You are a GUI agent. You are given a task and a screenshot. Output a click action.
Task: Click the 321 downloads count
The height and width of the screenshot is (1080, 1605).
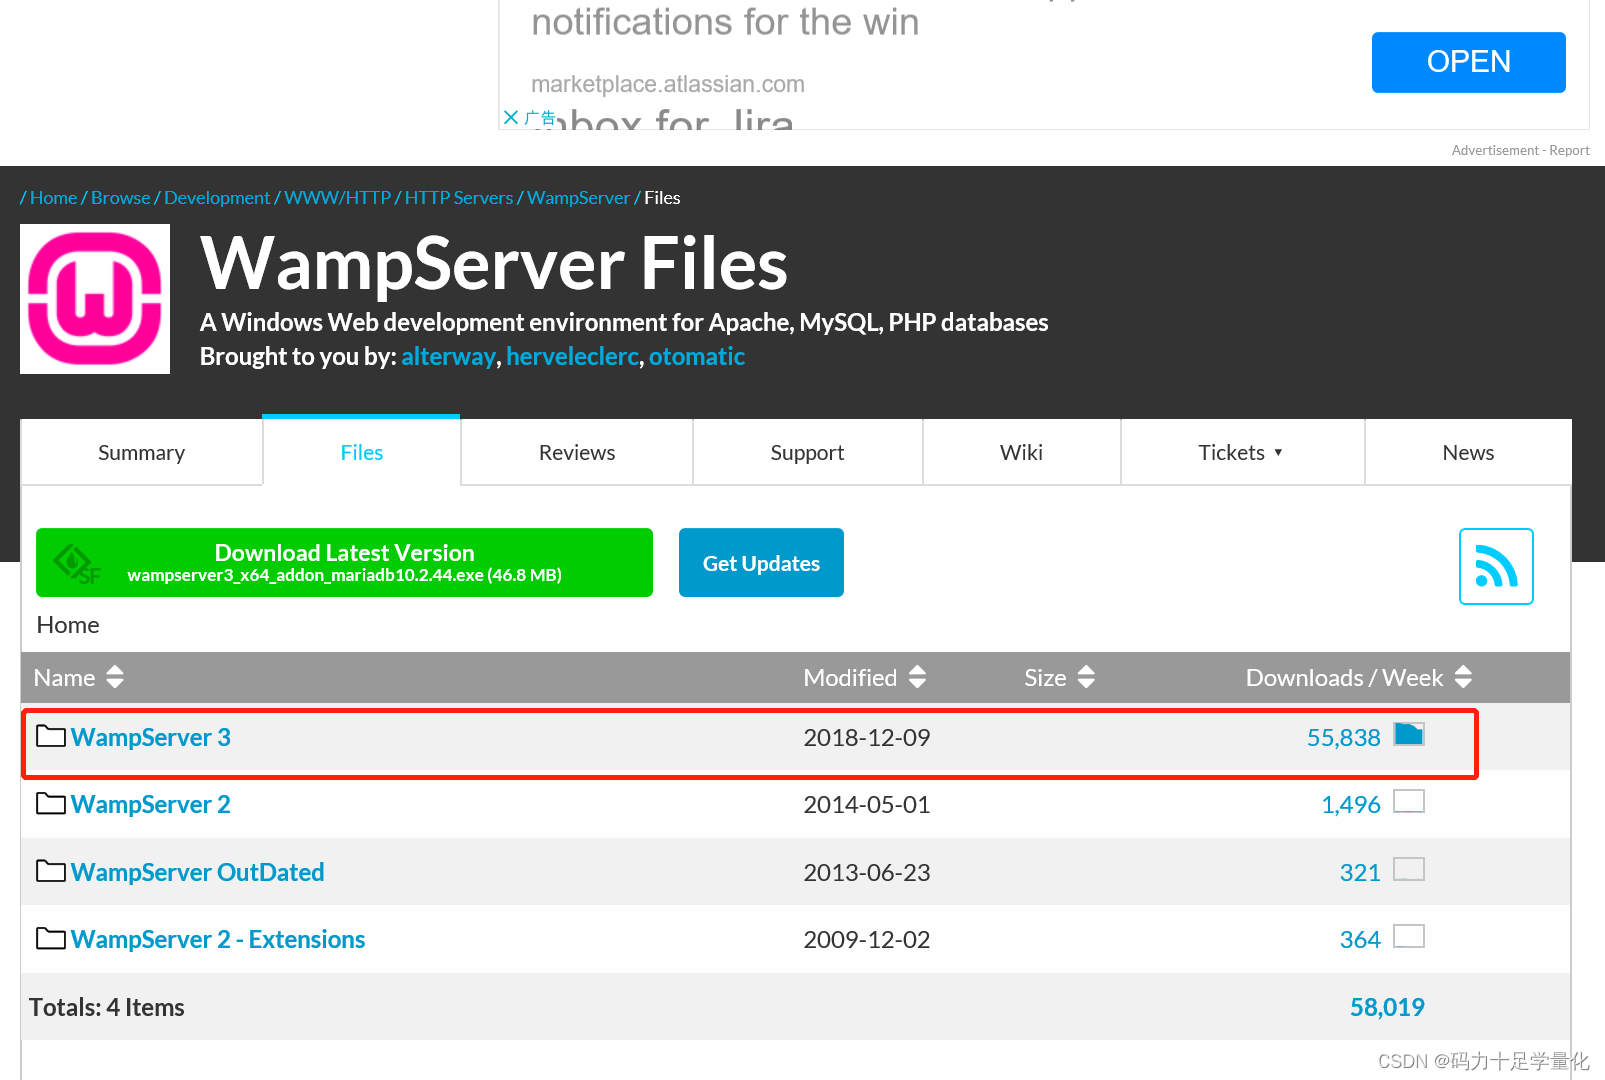click(1360, 872)
